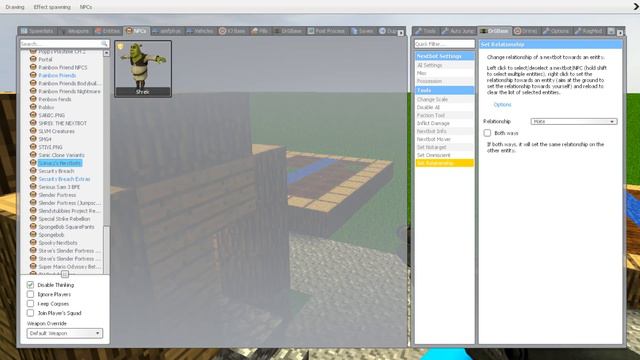Select Slendytubbies Project category
The width and height of the screenshot is (640, 360).
click(x=69, y=211)
